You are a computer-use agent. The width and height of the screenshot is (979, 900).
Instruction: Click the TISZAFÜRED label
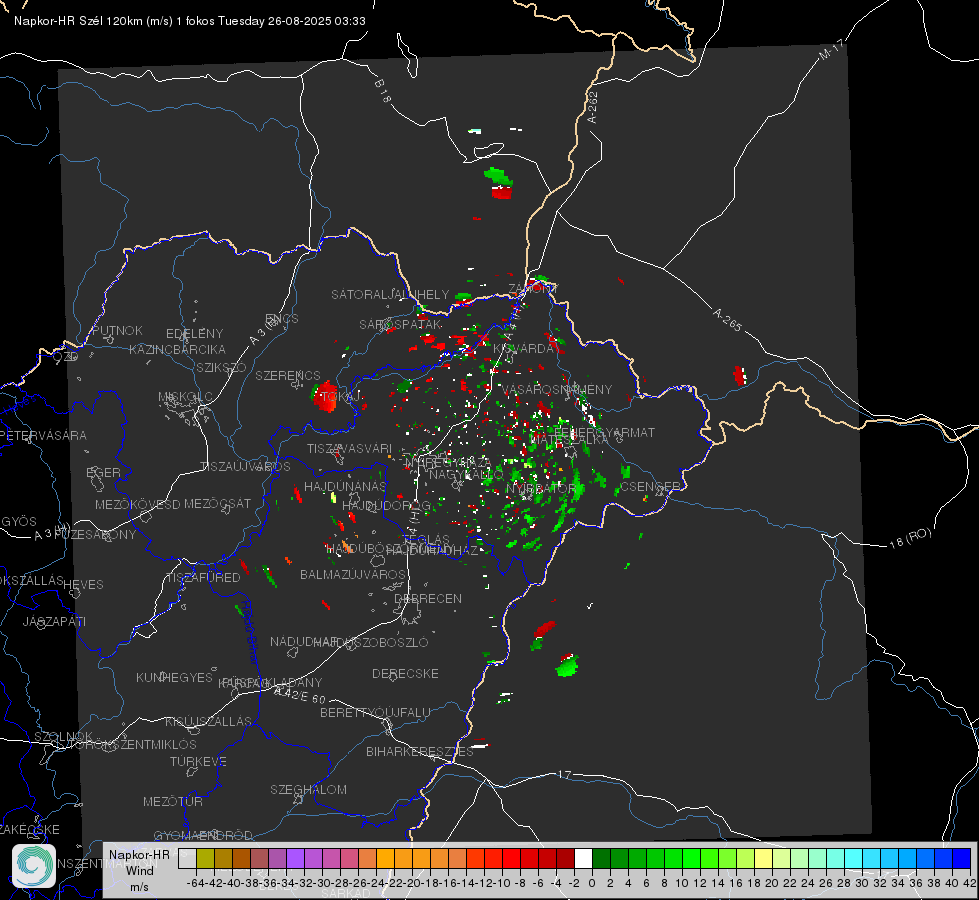click(x=203, y=578)
